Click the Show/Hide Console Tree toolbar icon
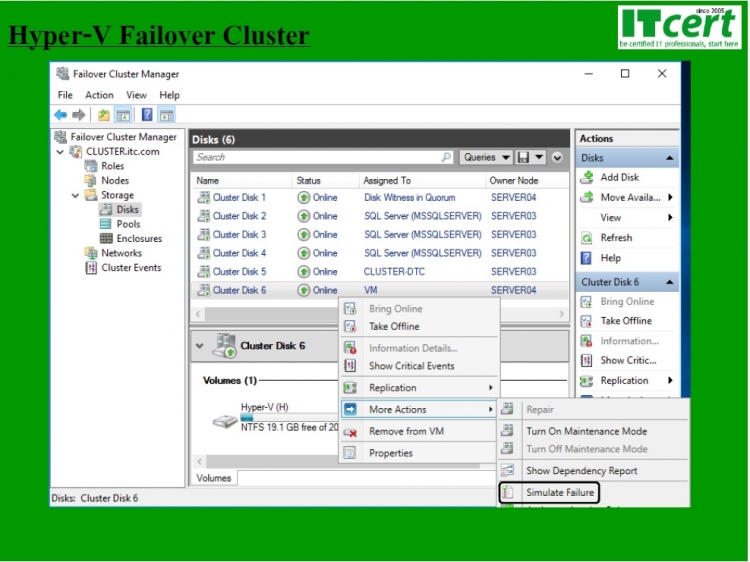 (x=123, y=115)
